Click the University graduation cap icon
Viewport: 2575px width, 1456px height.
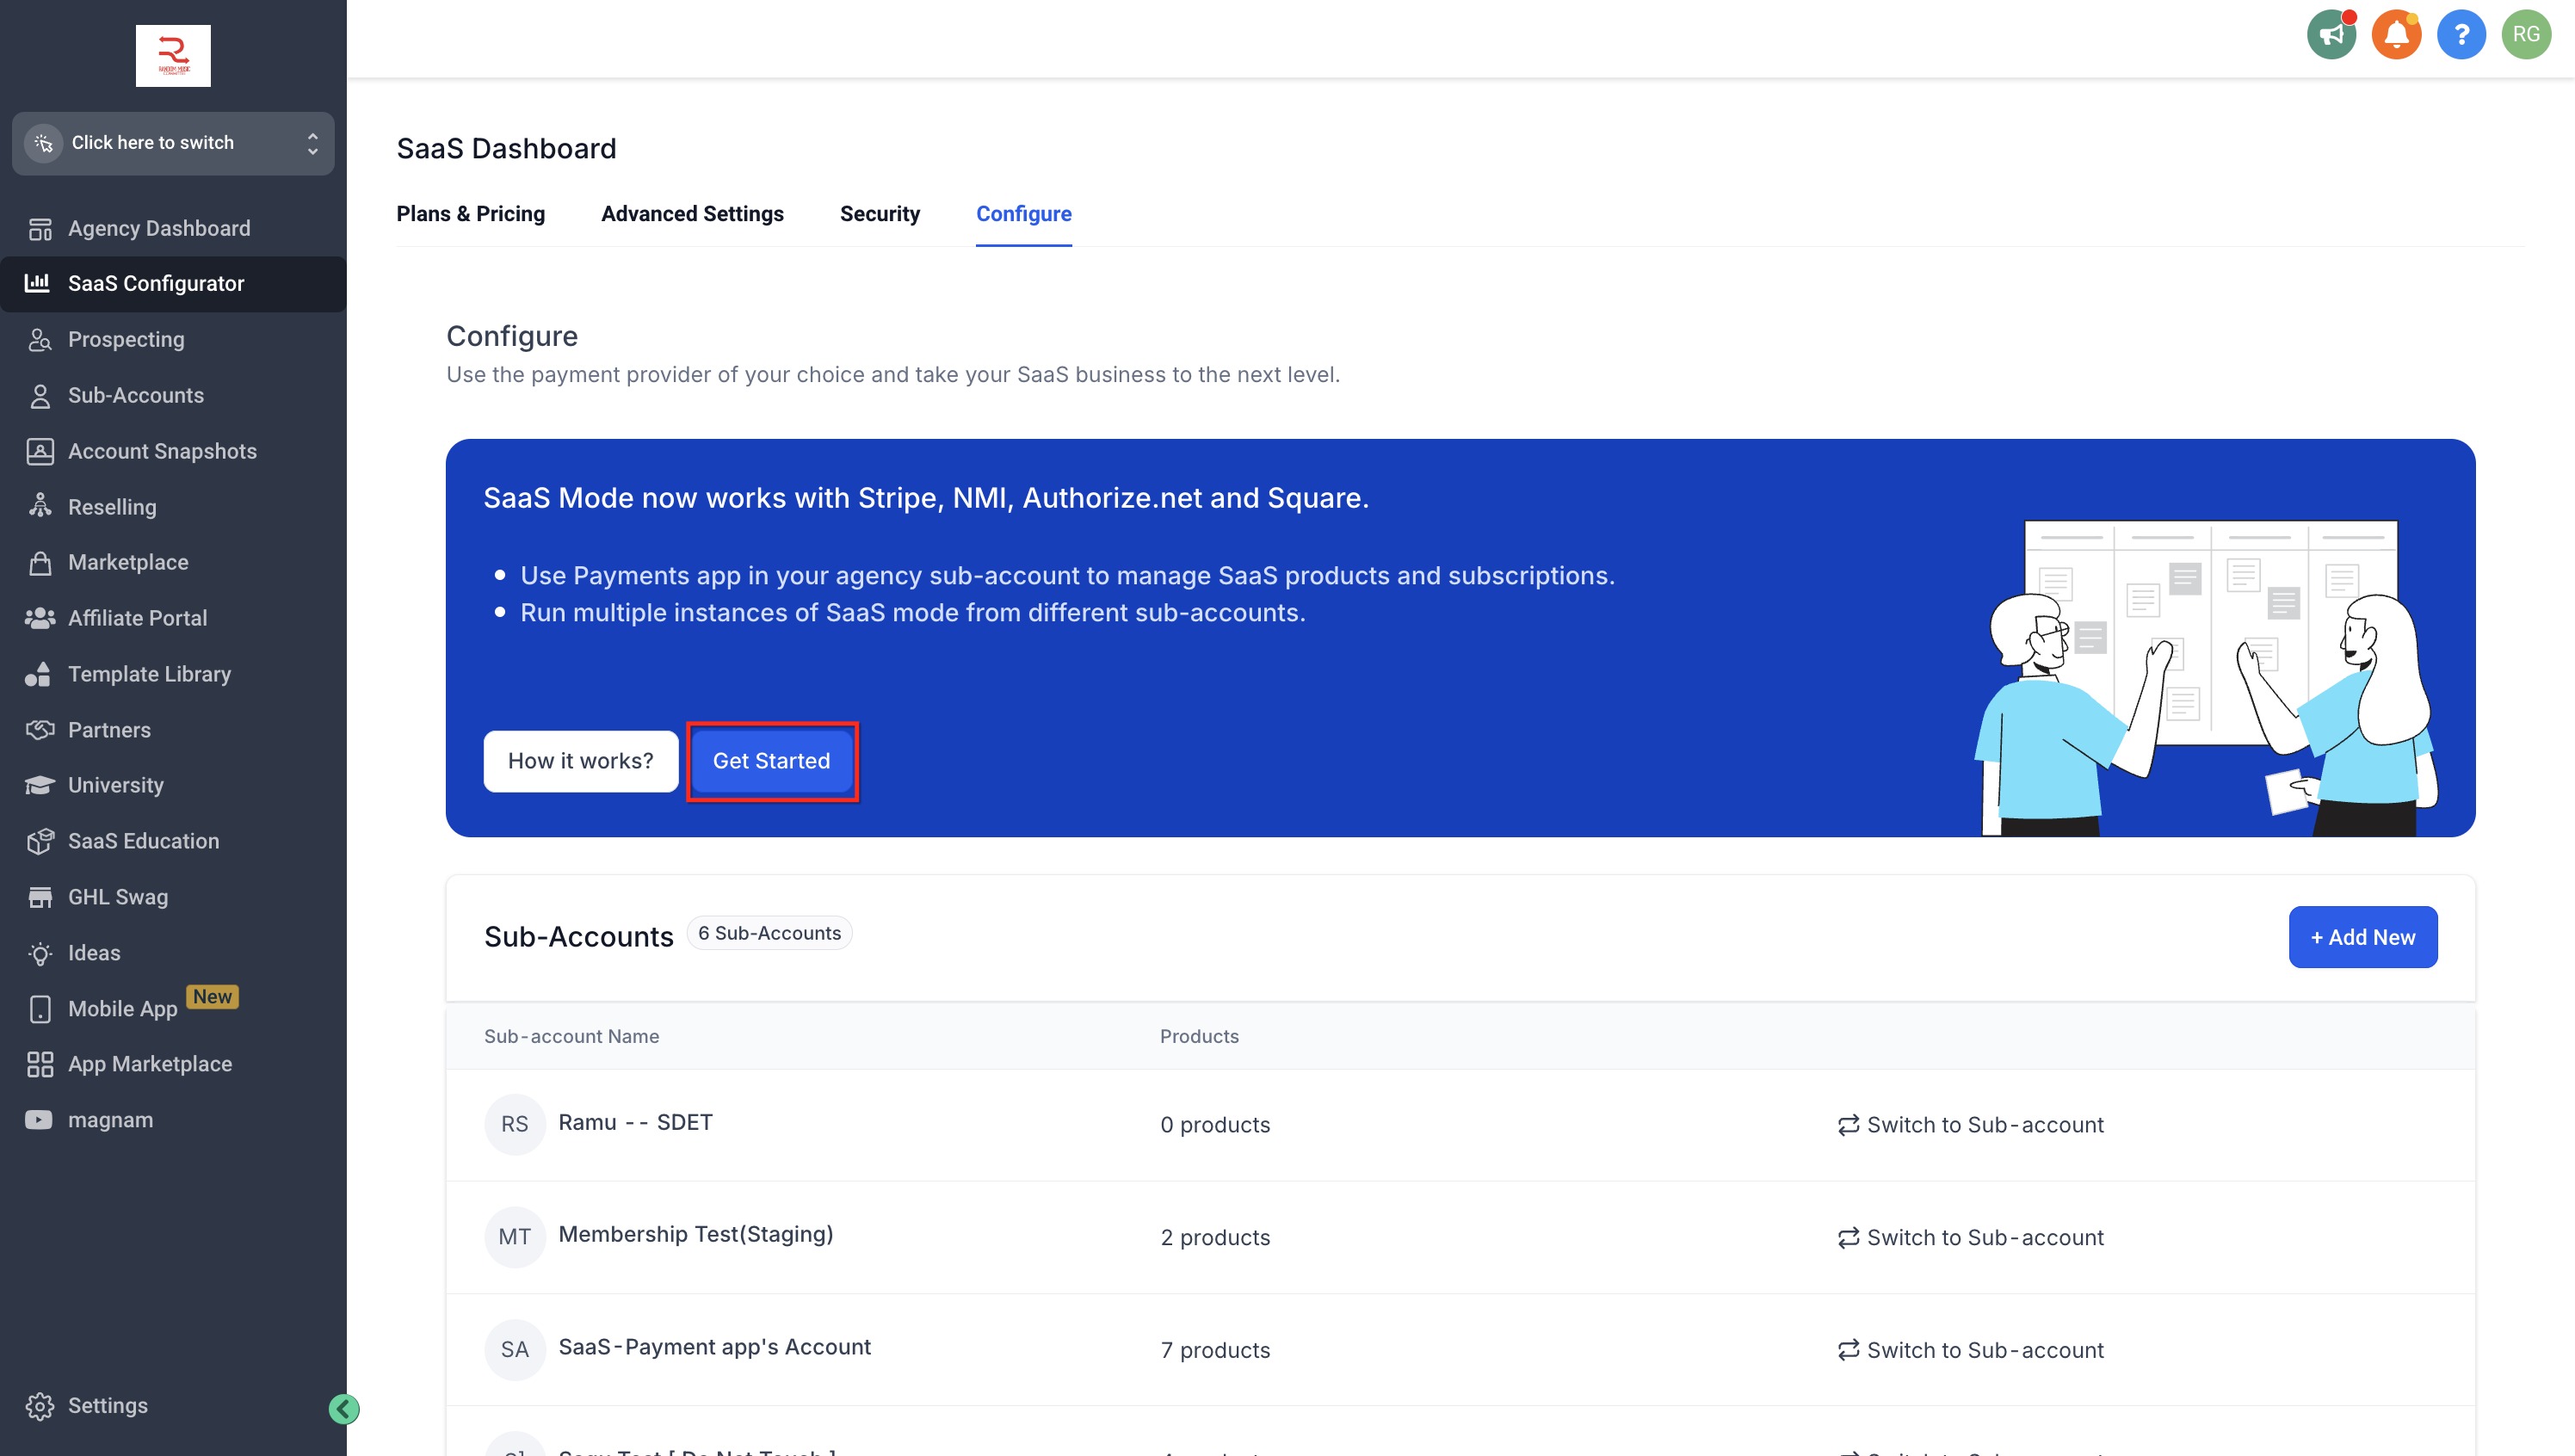pyautogui.click(x=40, y=785)
